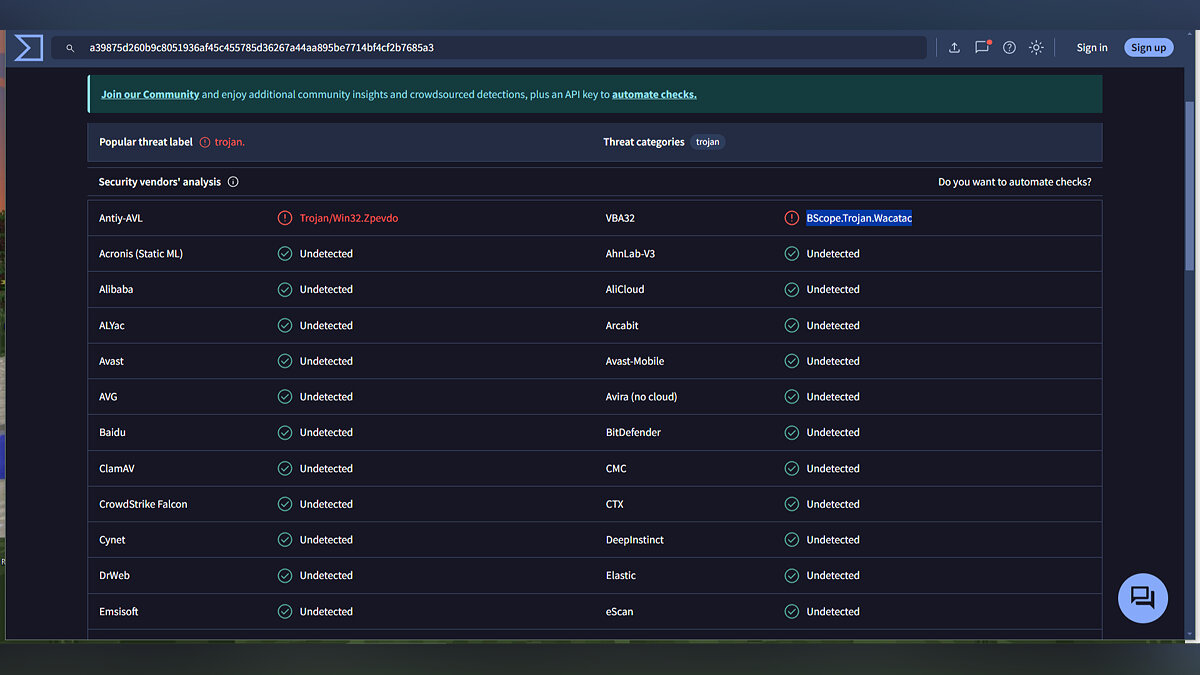Click the VBA32 detection alert icon

(792, 218)
